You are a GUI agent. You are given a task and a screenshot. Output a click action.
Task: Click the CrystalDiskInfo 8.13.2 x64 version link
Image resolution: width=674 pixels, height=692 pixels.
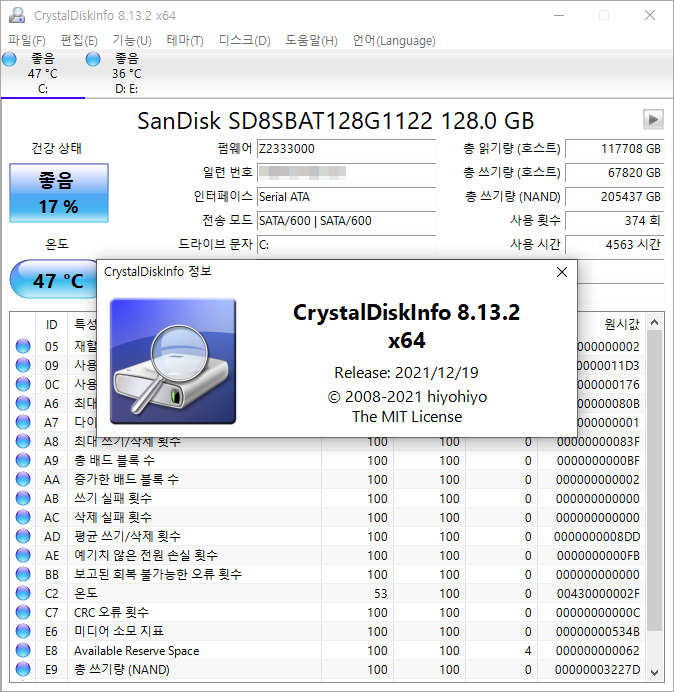point(407,326)
